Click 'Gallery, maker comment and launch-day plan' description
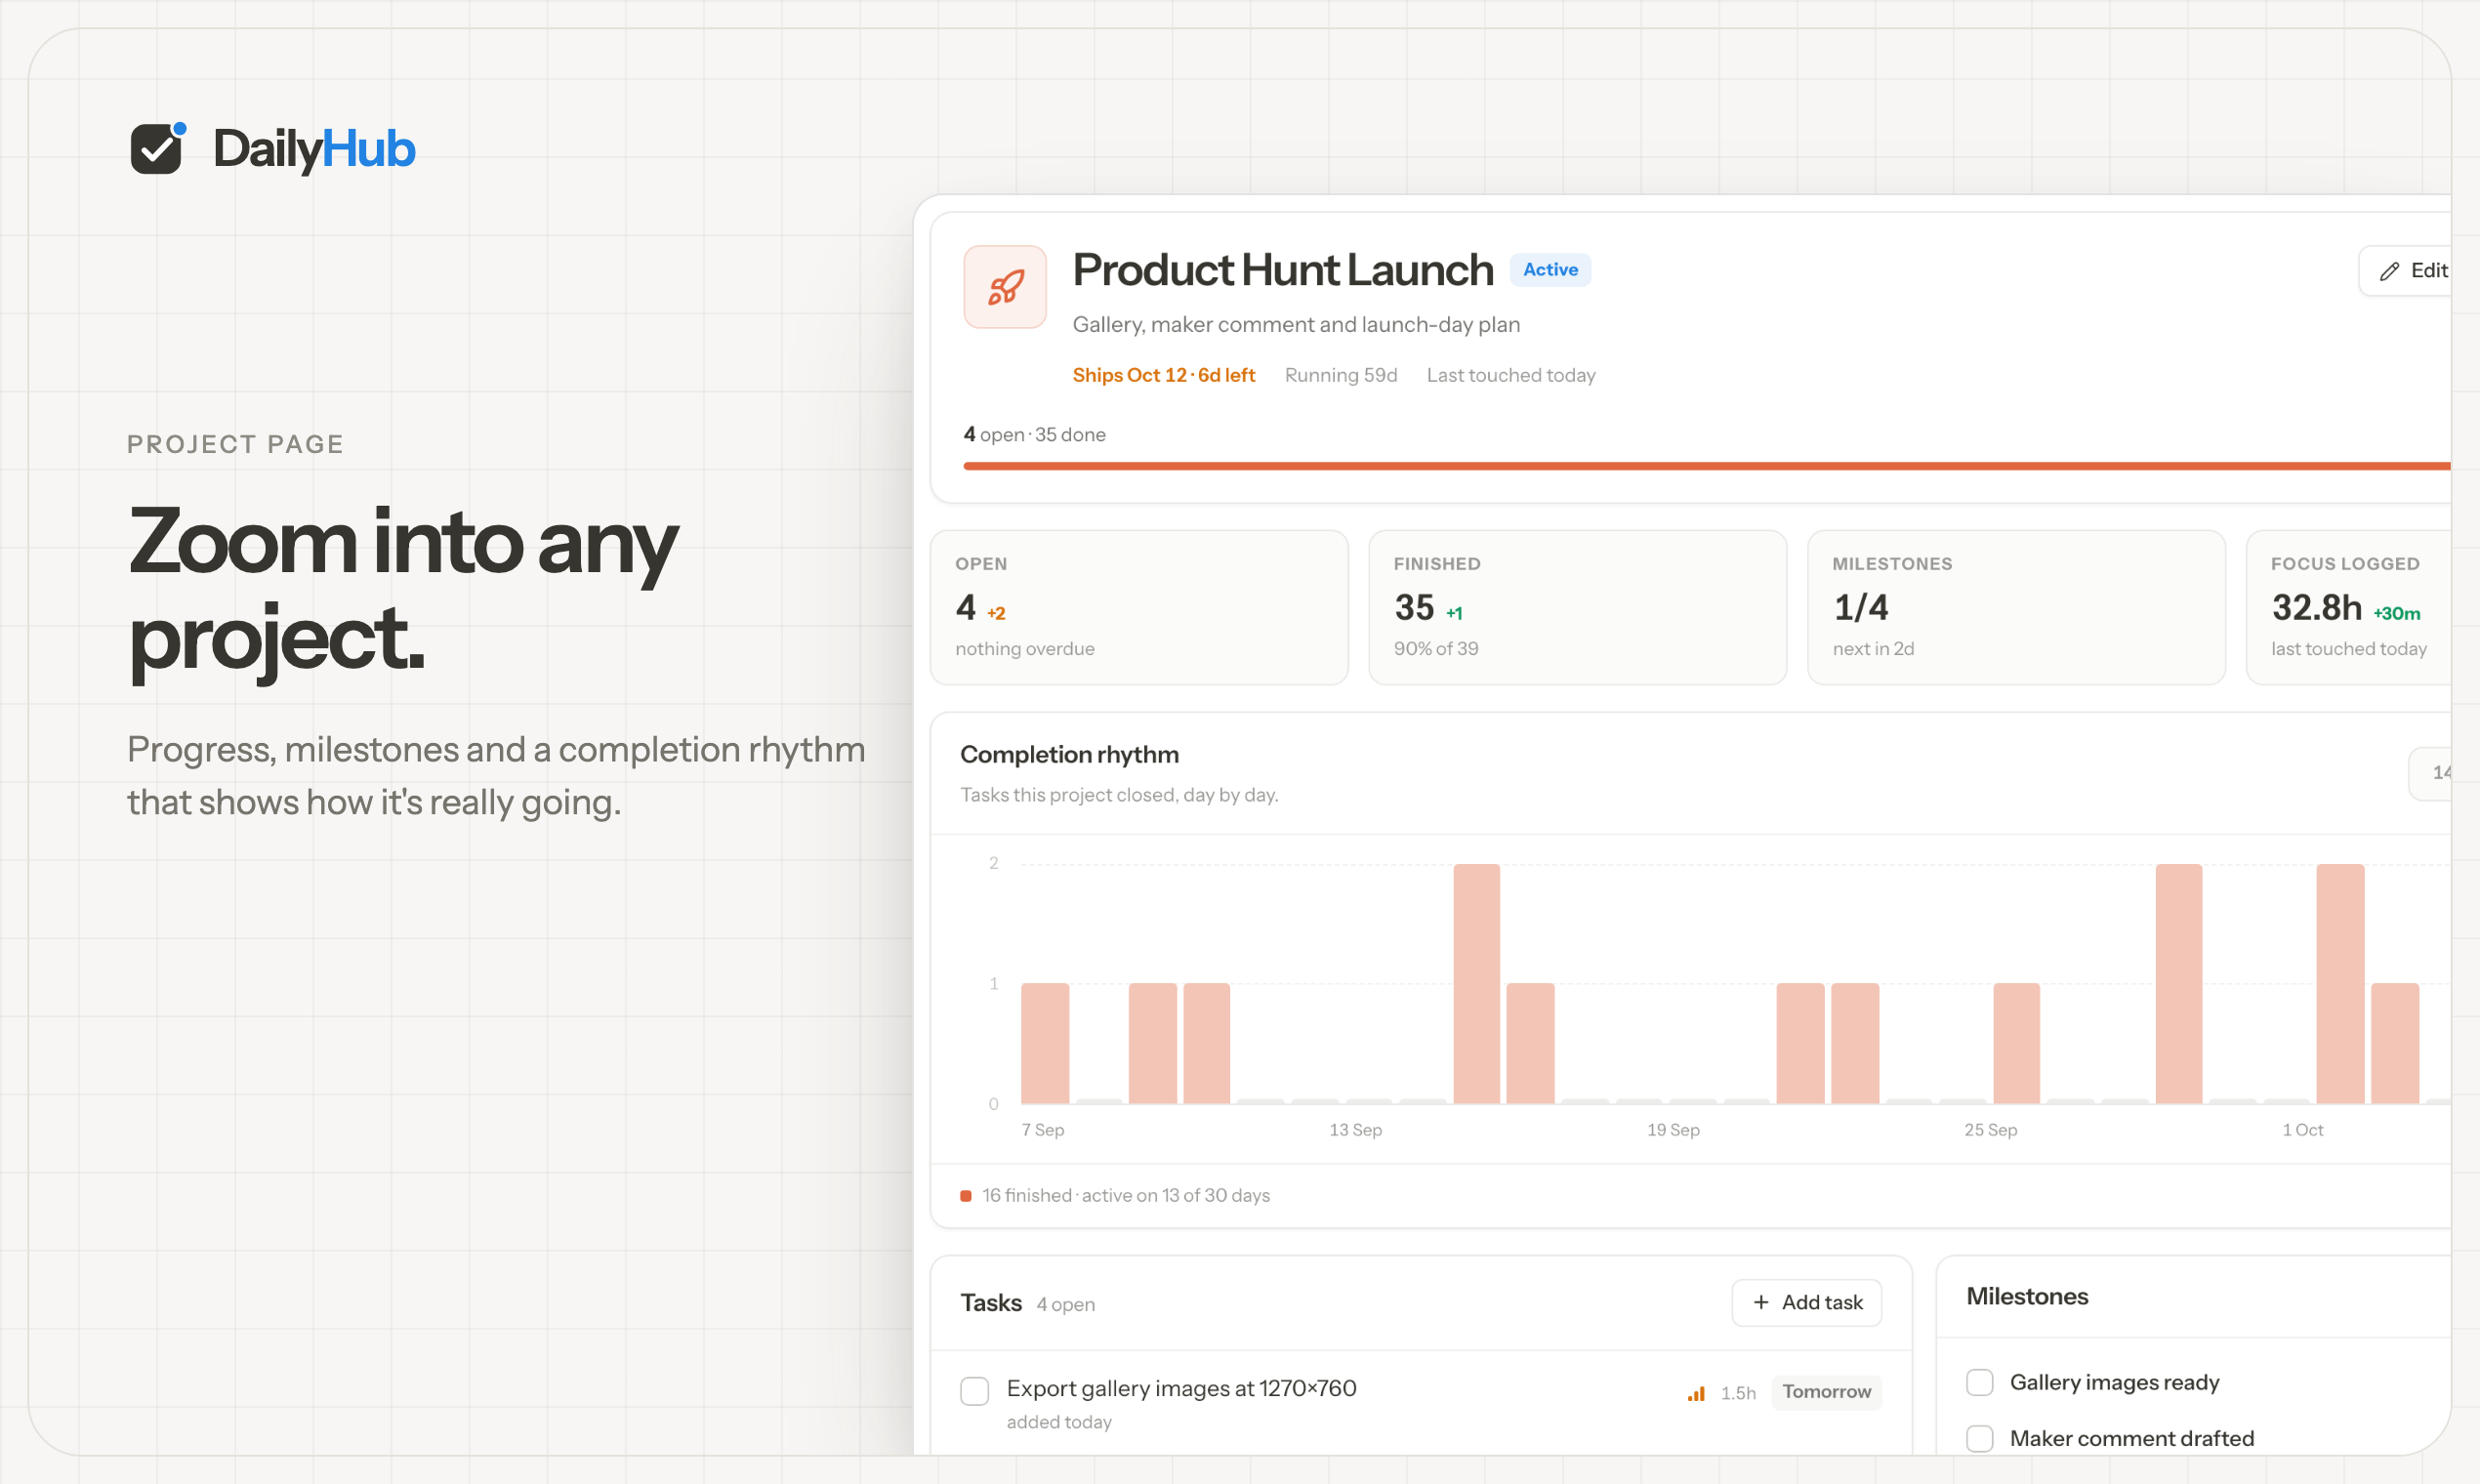 [1296, 324]
